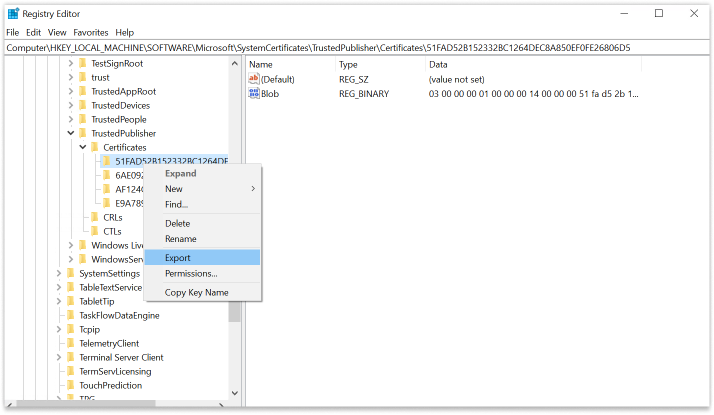The height and width of the screenshot is (415, 714).
Task: Click the Type column header
Action: pyautogui.click(x=380, y=65)
